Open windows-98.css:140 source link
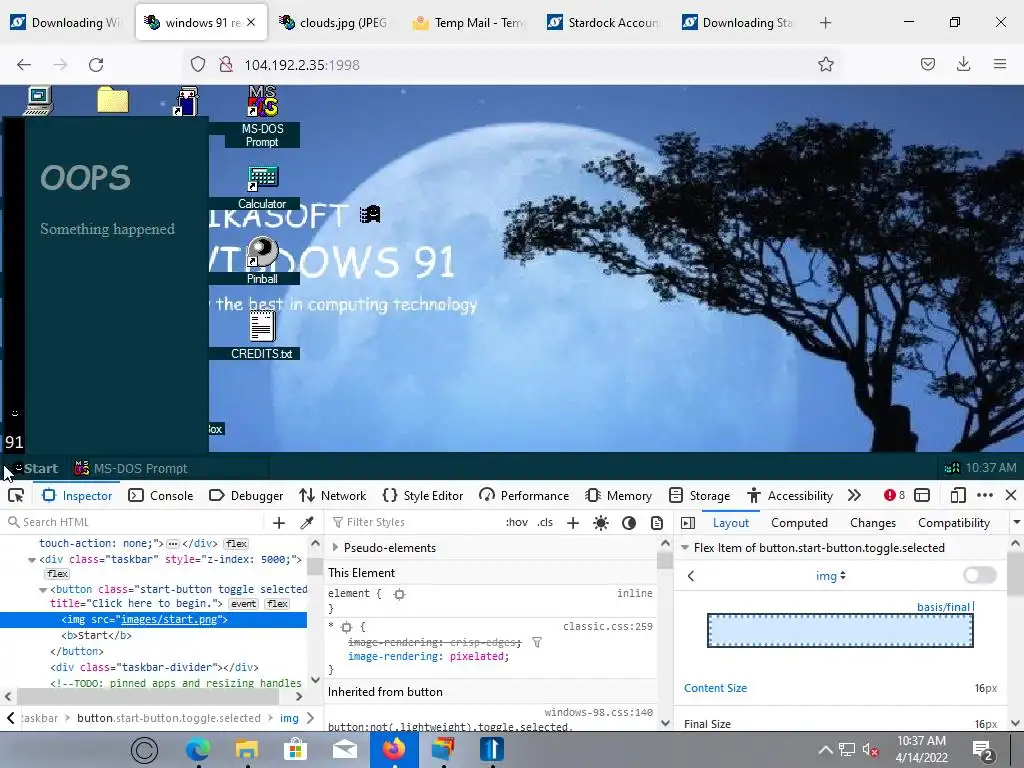1024x768 pixels. tap(598, 712)
